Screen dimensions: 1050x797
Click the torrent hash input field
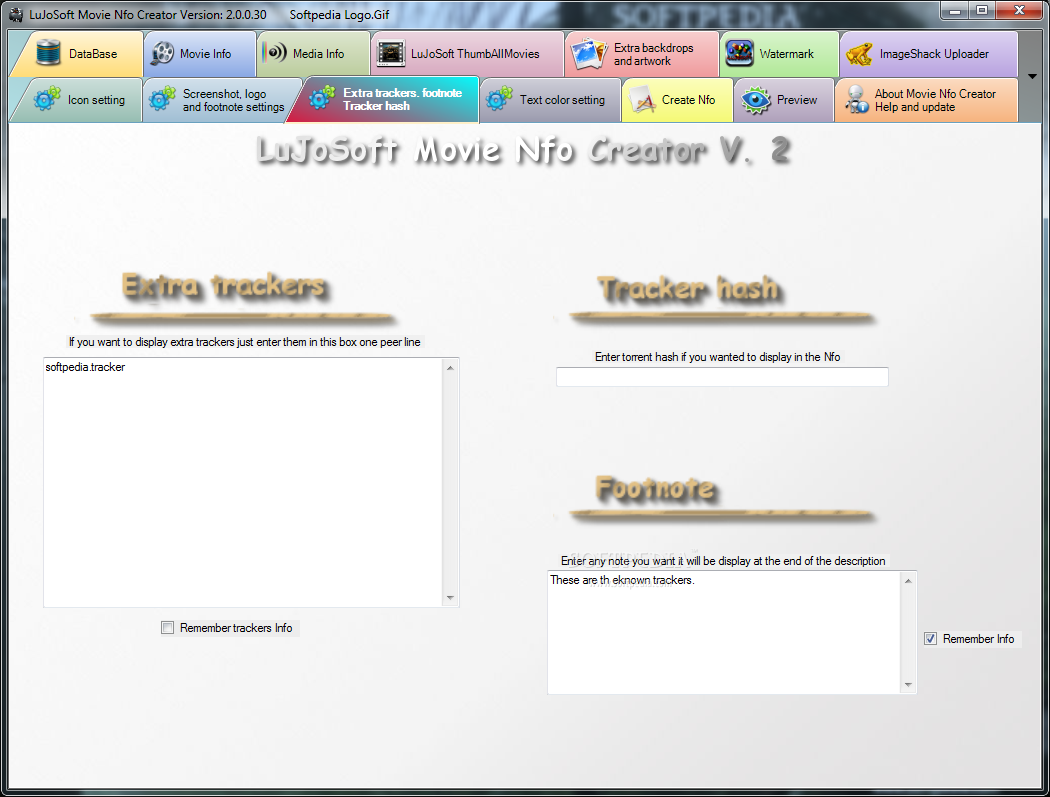722,376
